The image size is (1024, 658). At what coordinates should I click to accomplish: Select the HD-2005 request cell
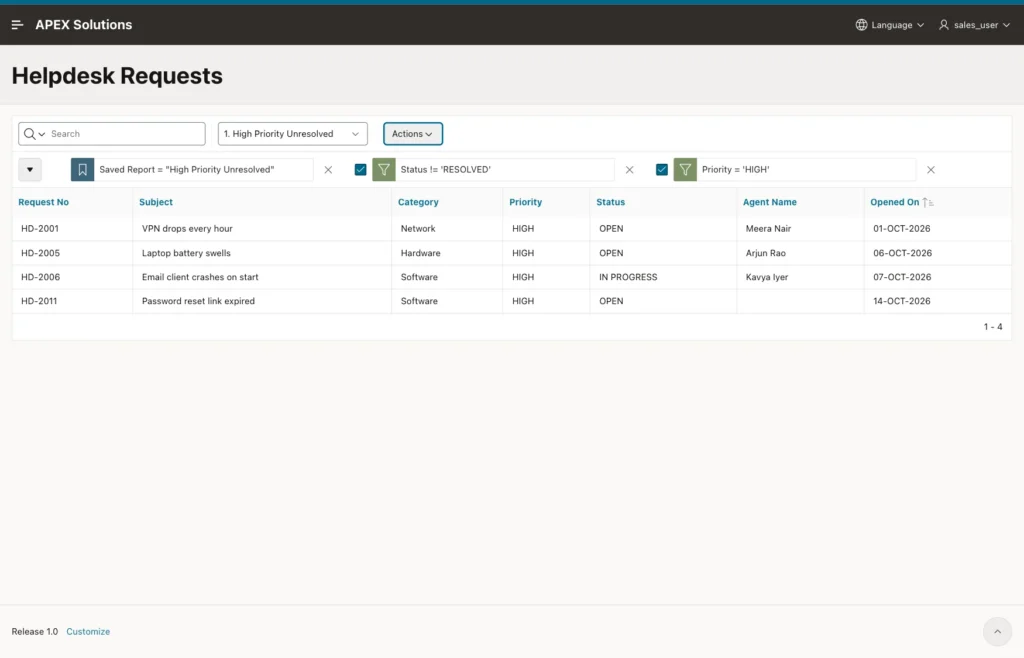[40, 253]
